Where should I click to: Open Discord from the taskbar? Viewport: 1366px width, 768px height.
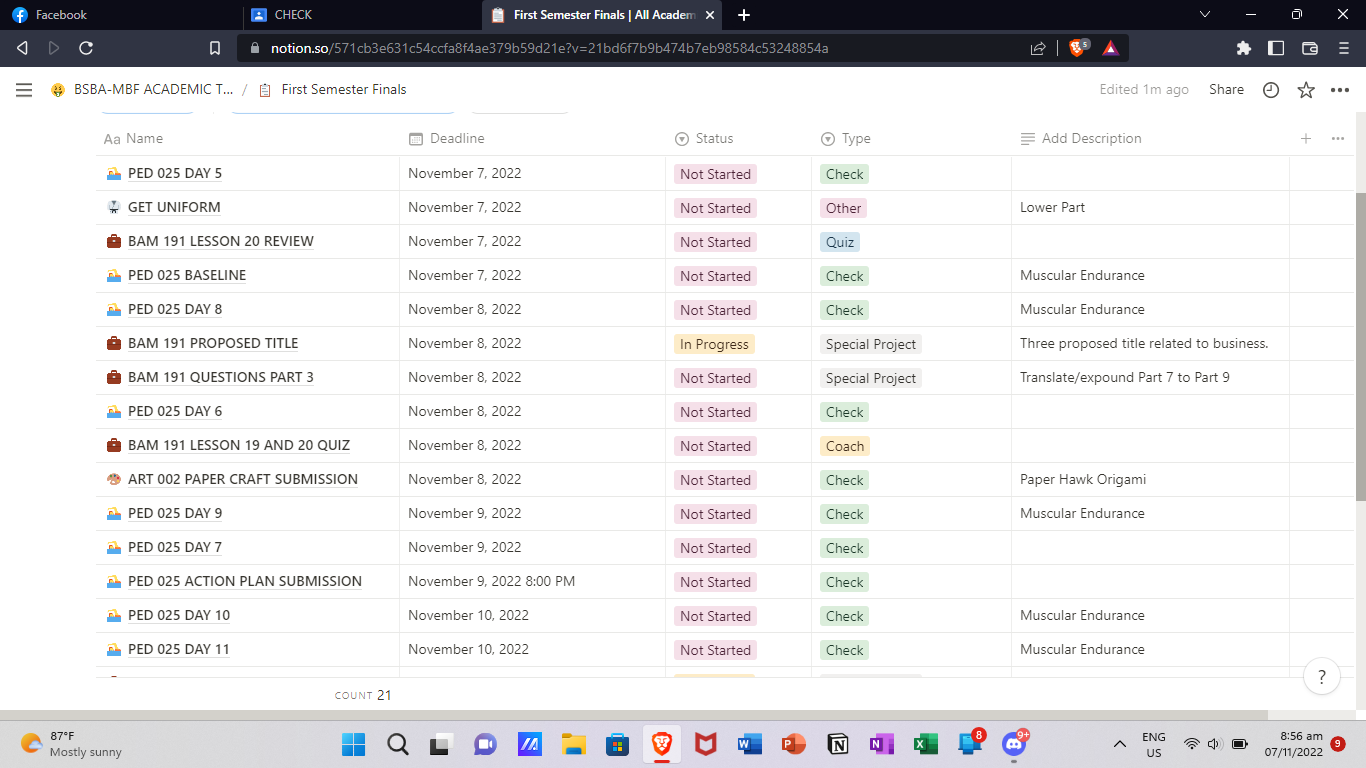pyautogui.click(x=1014, y=744)
